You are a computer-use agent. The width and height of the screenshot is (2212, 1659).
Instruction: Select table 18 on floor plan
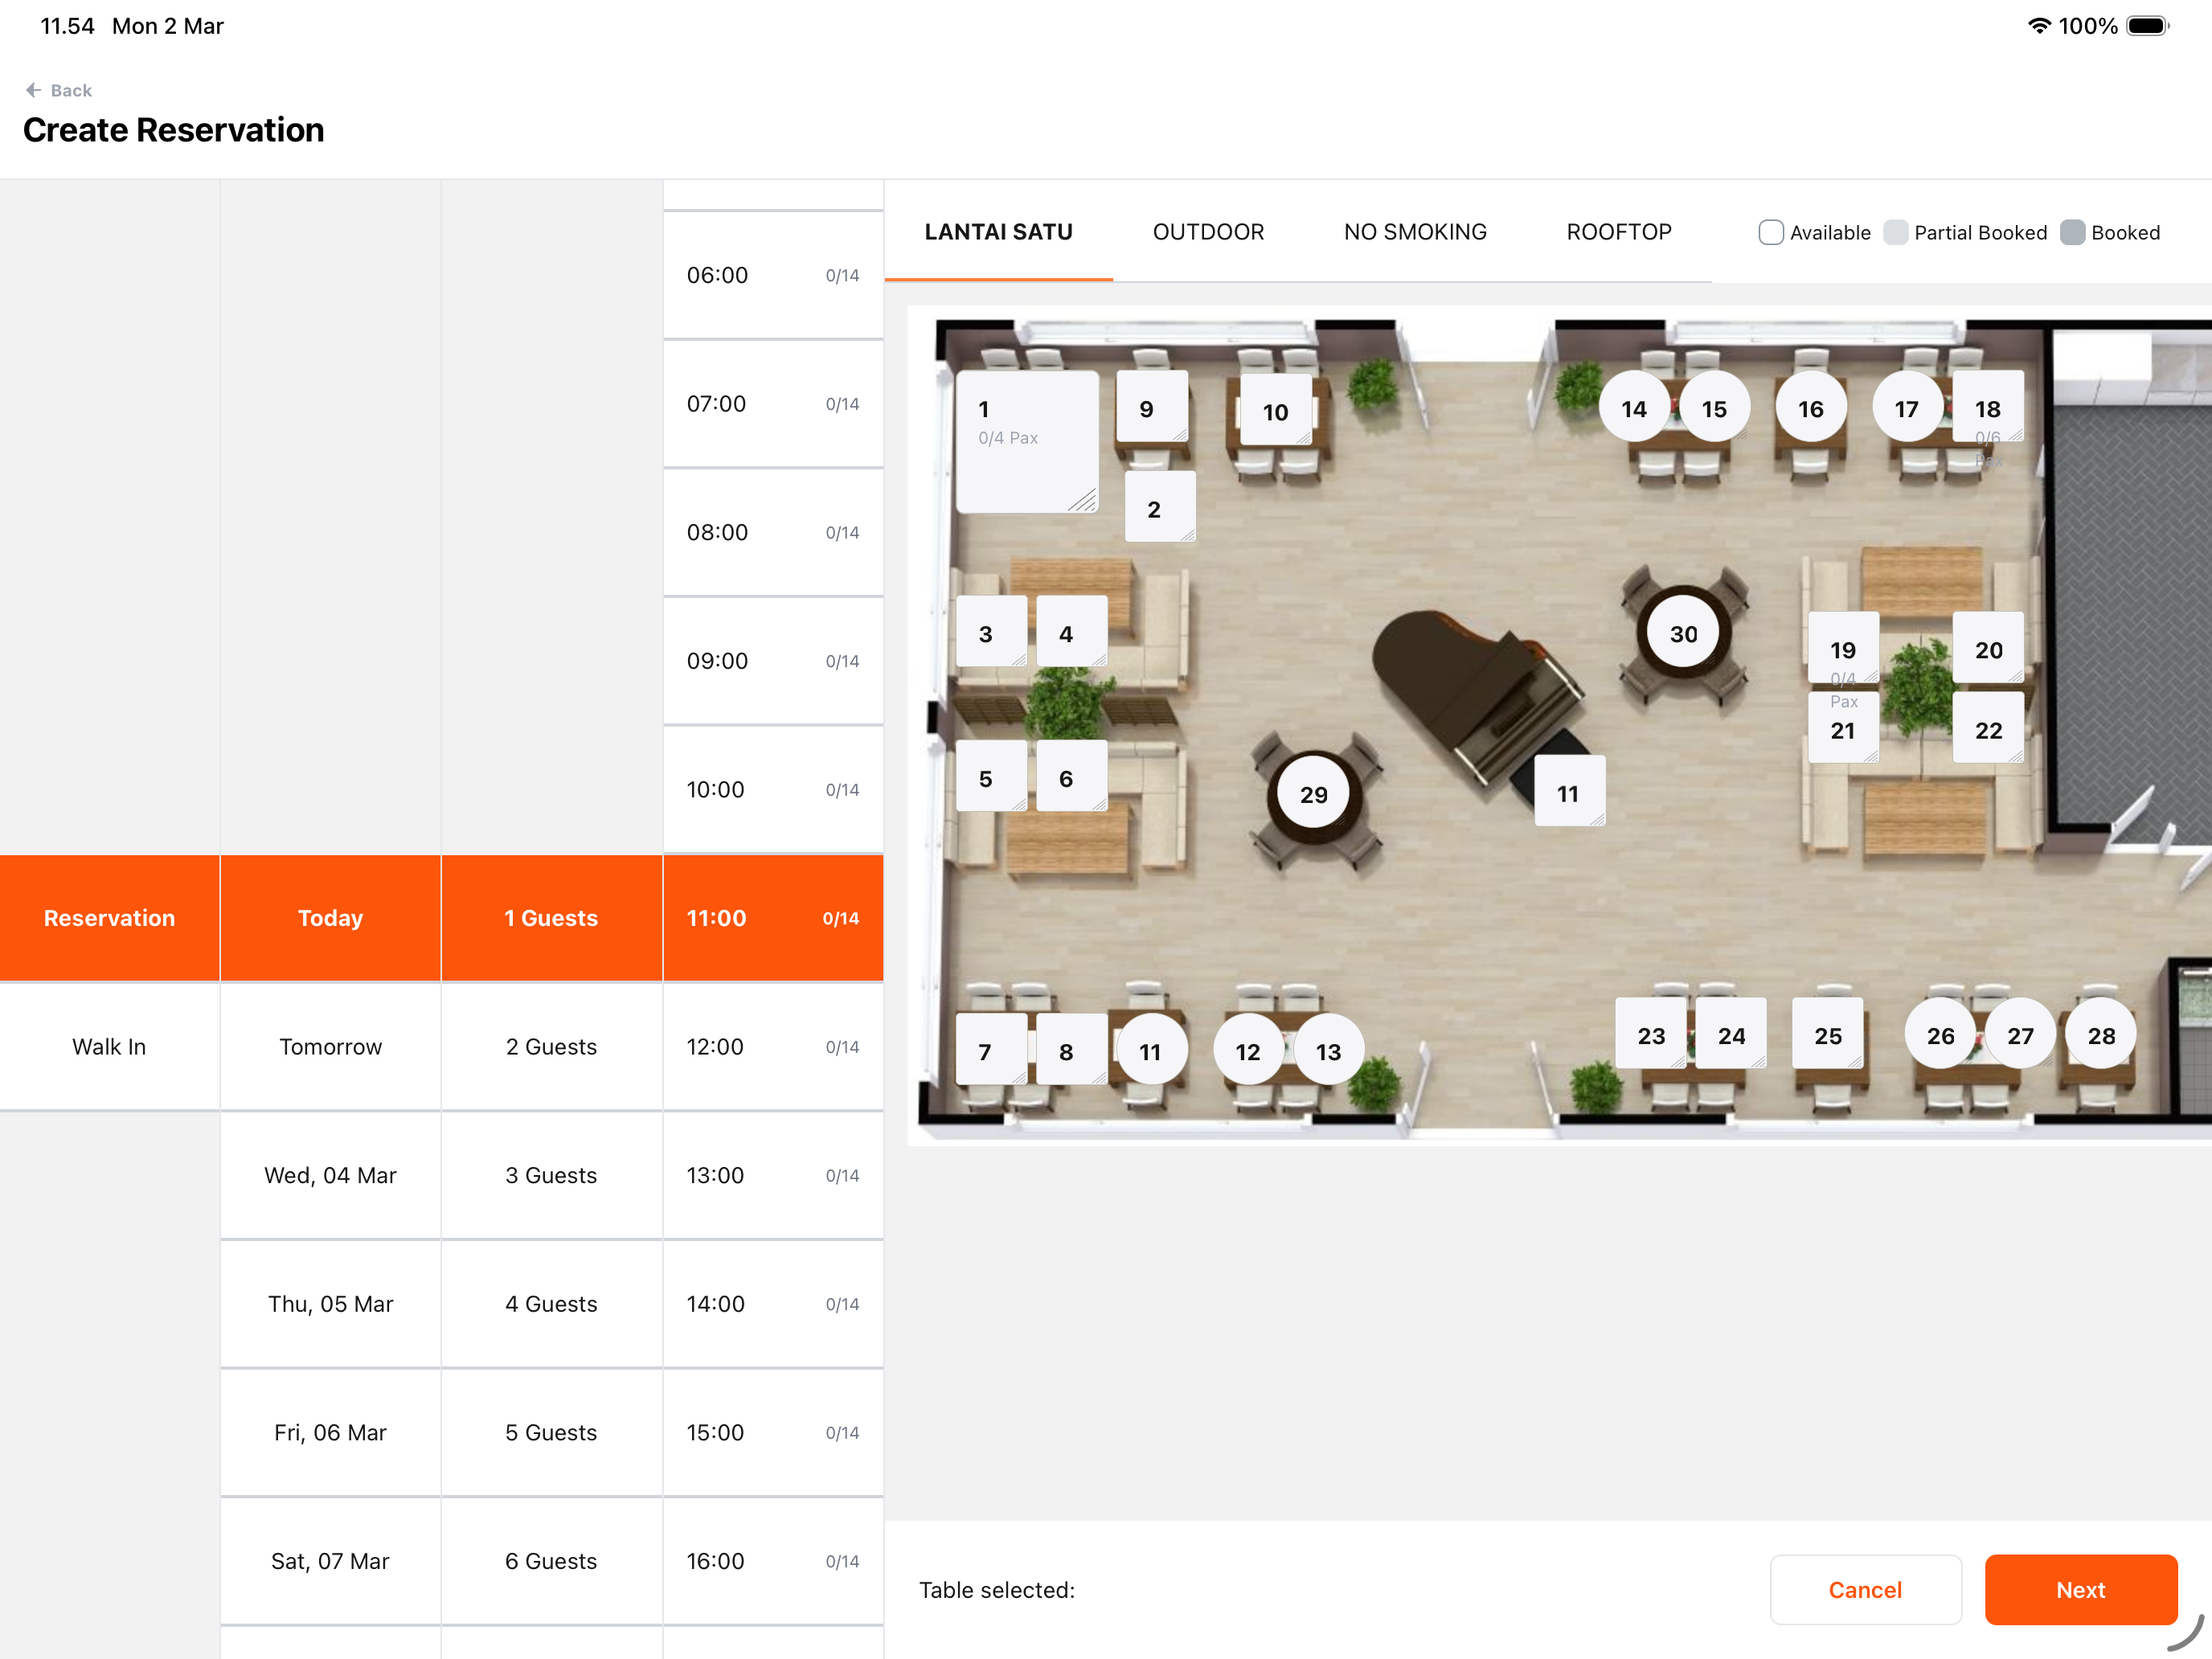(x=1988, y=407)
